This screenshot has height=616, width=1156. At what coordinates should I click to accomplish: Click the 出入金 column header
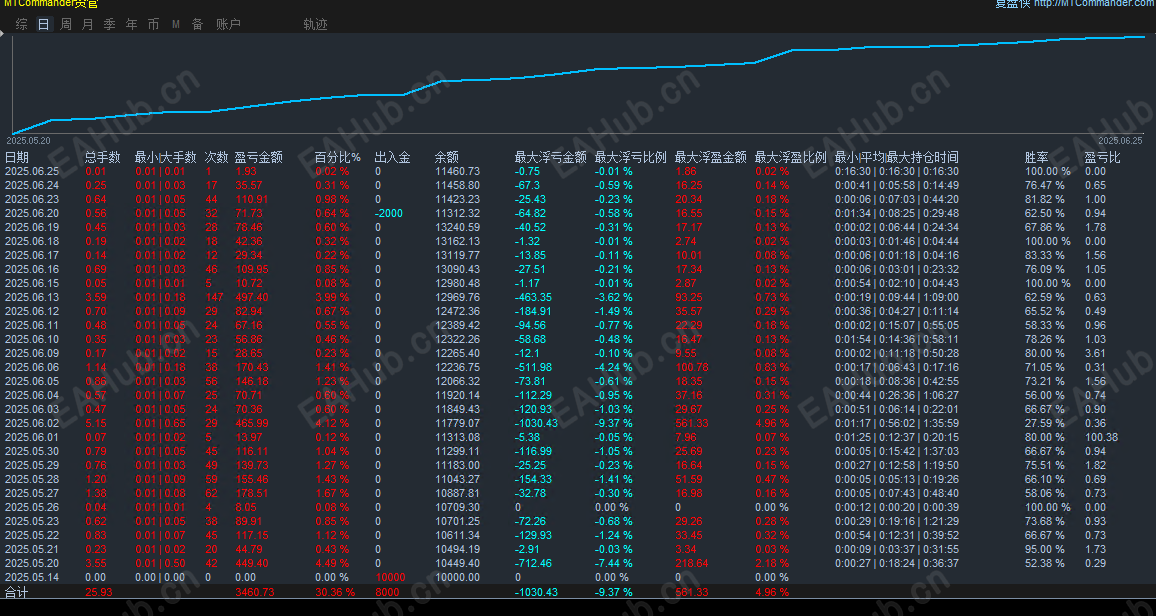tap(392, 157)
